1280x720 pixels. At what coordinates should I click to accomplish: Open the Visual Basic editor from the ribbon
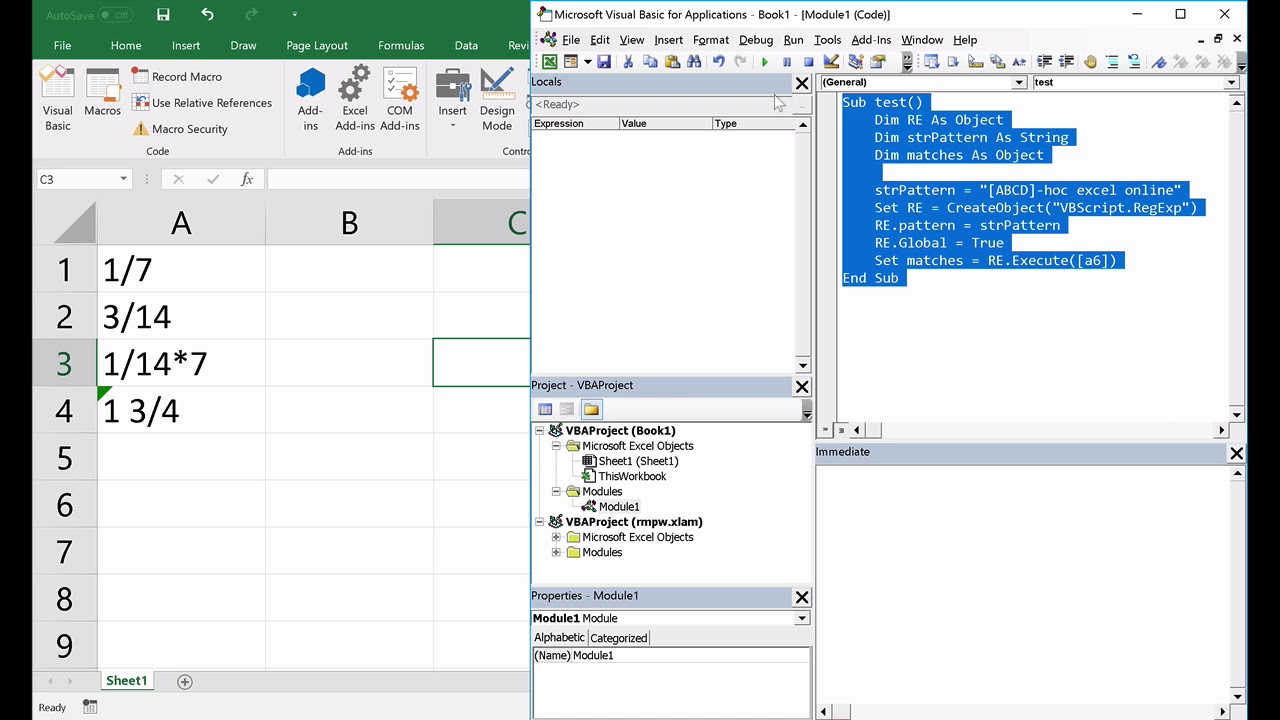pos(57,100)
